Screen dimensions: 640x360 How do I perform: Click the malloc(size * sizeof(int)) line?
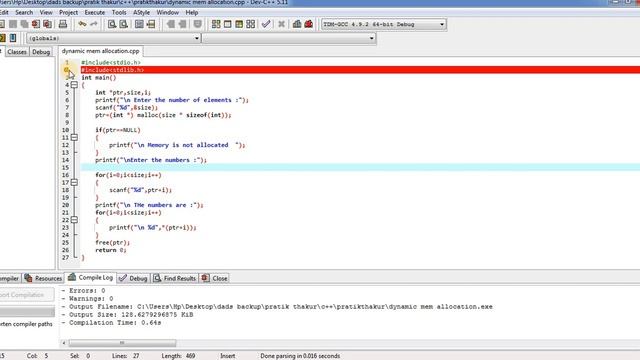click(x=163, y=115)
